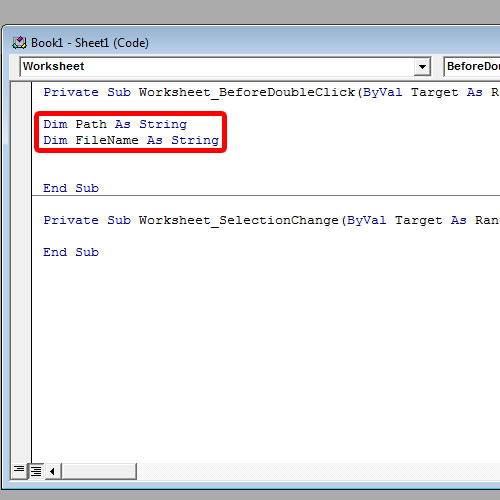Click the horizontal scroll left arrow
Image resolution: width=500 pixels, height=500 pixels.
coord(53,471)
